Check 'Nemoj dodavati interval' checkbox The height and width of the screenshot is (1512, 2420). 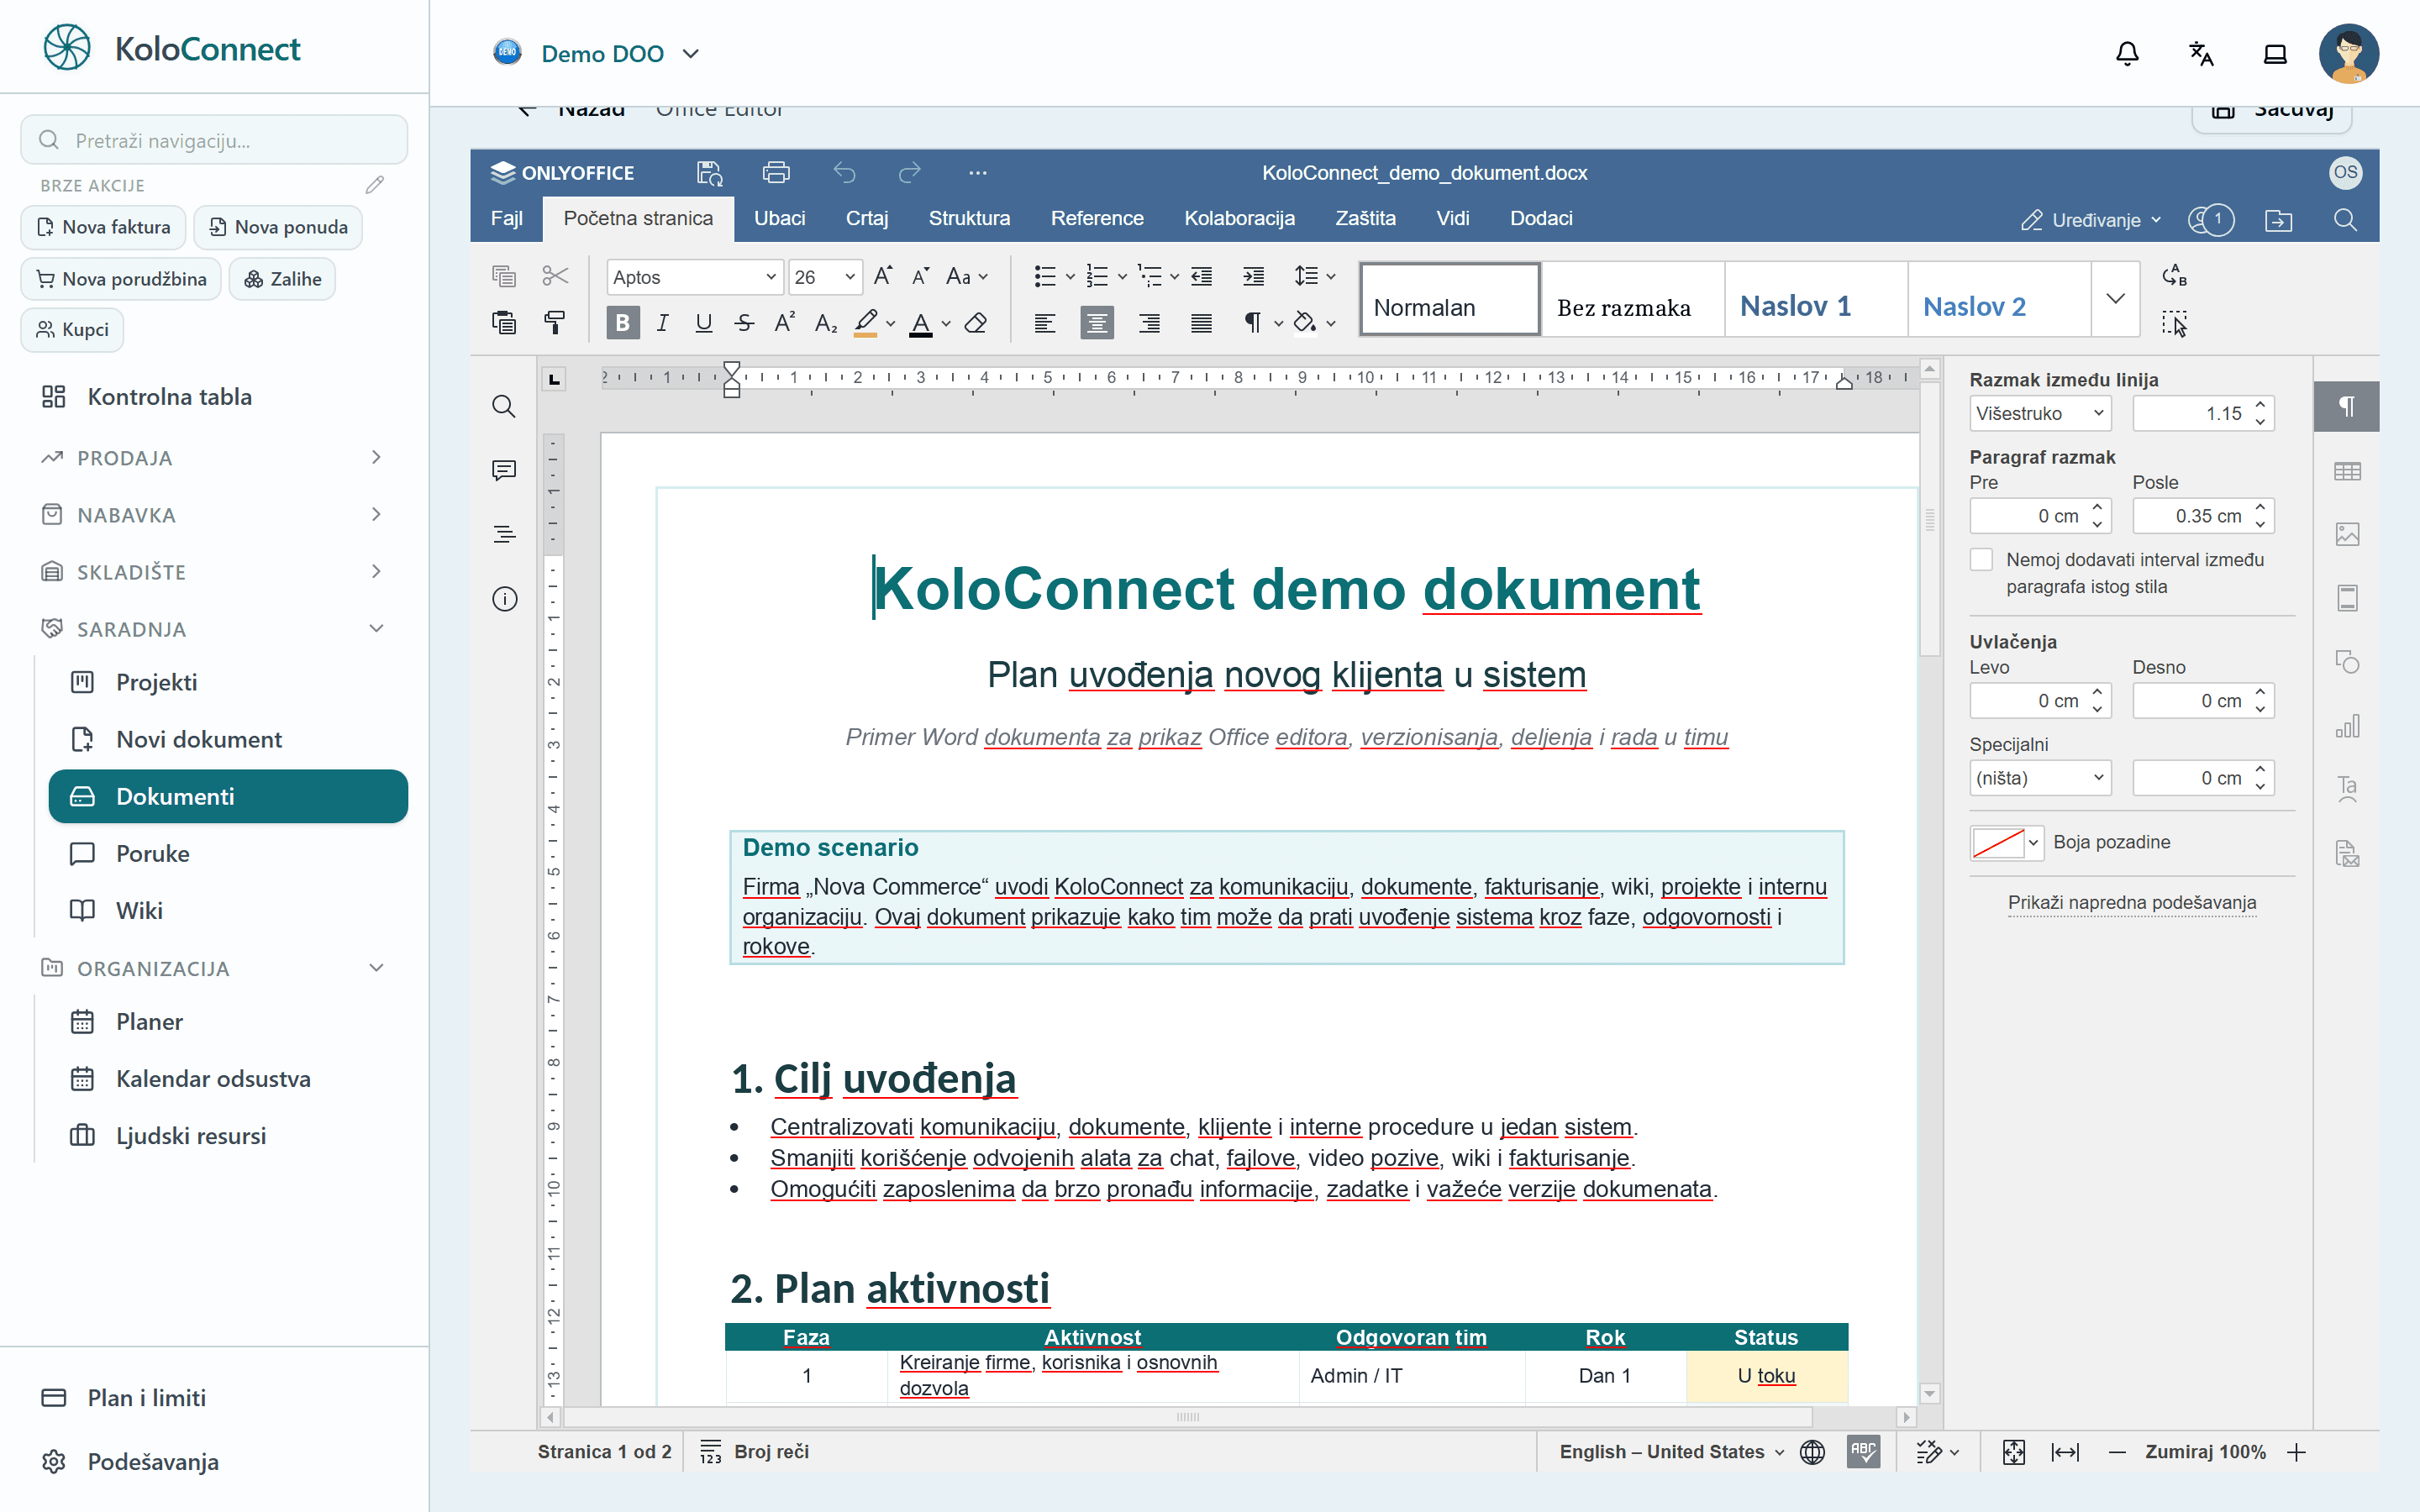coord(1981,560)
